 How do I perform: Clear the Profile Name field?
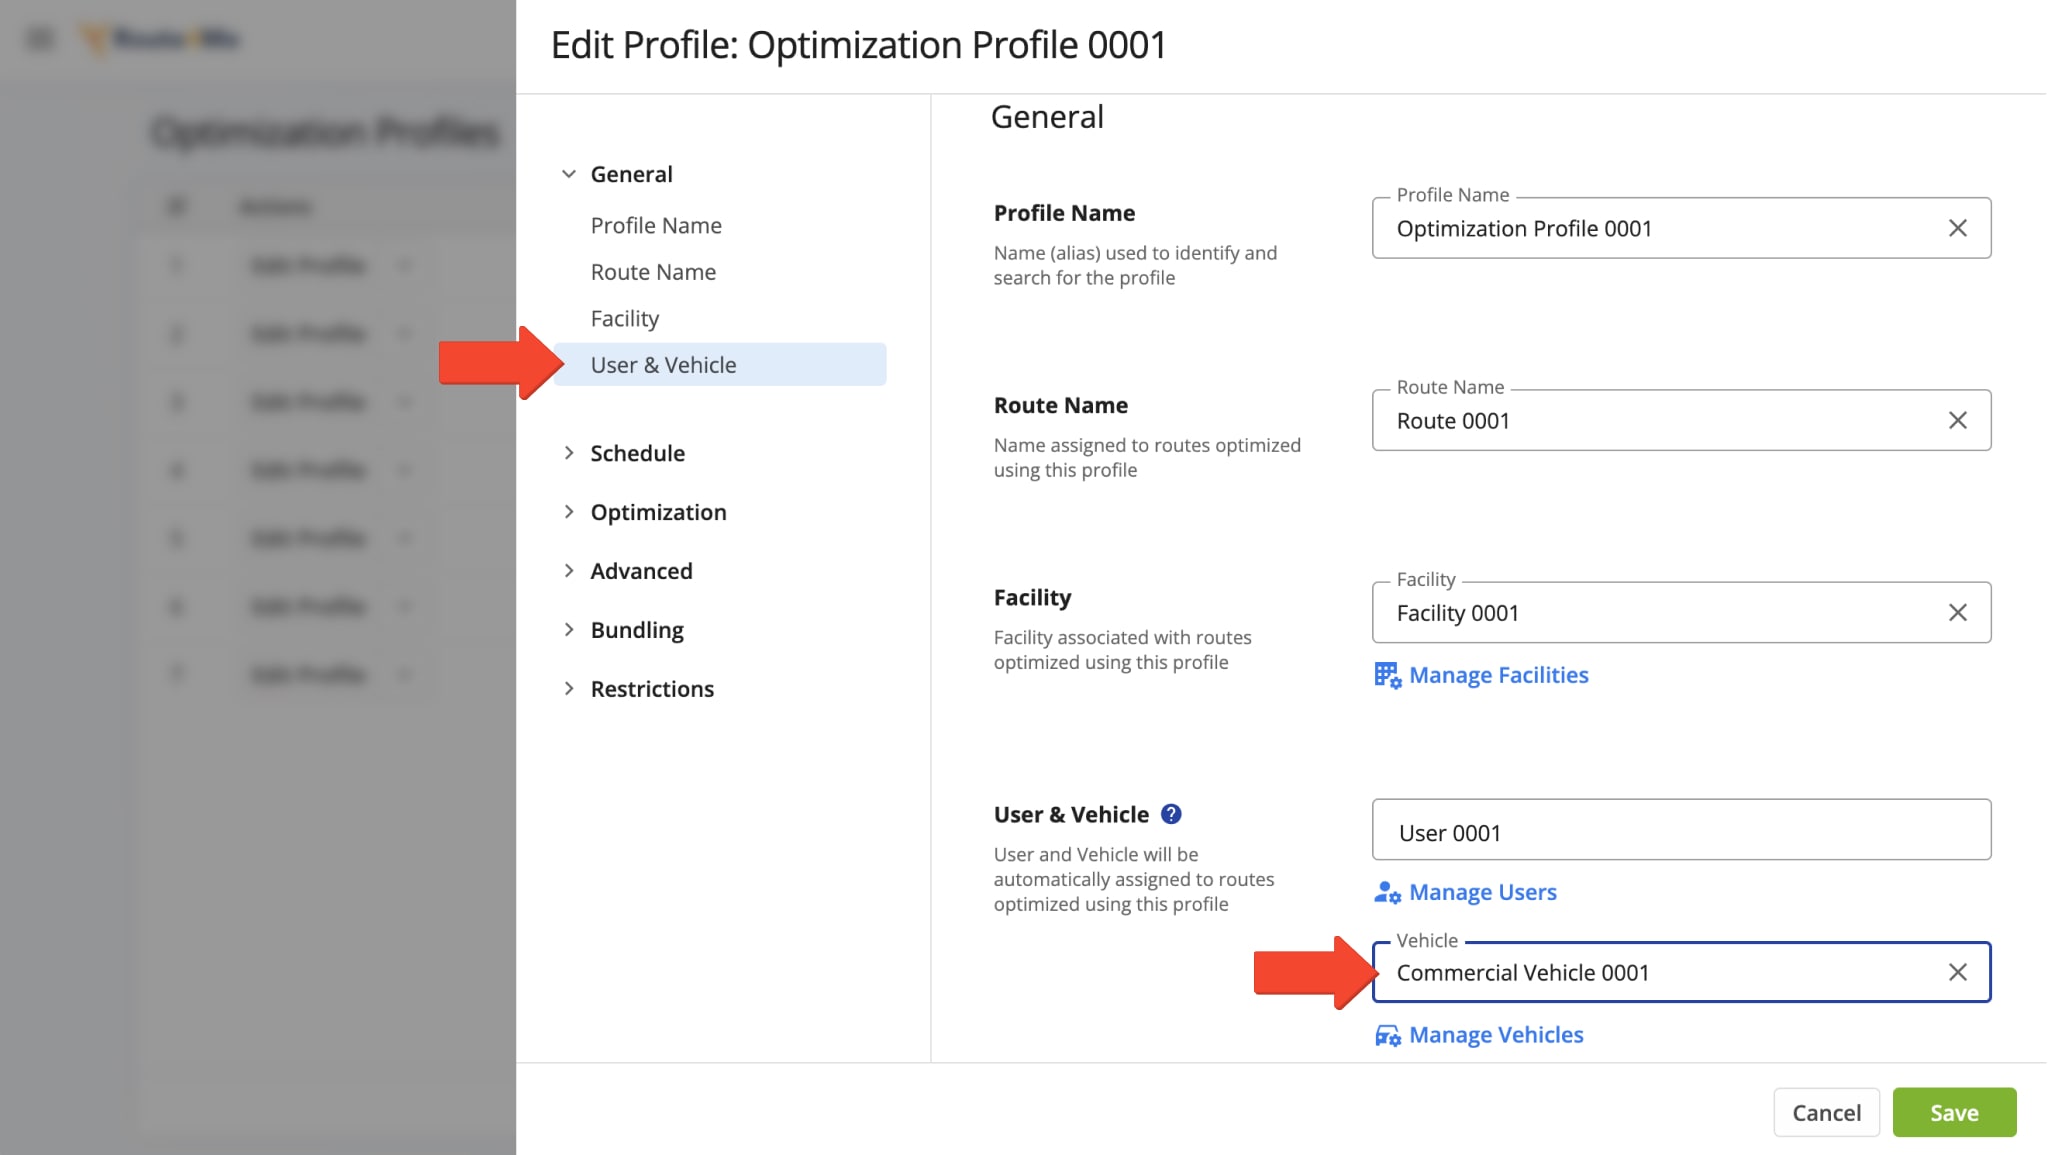1958,226
